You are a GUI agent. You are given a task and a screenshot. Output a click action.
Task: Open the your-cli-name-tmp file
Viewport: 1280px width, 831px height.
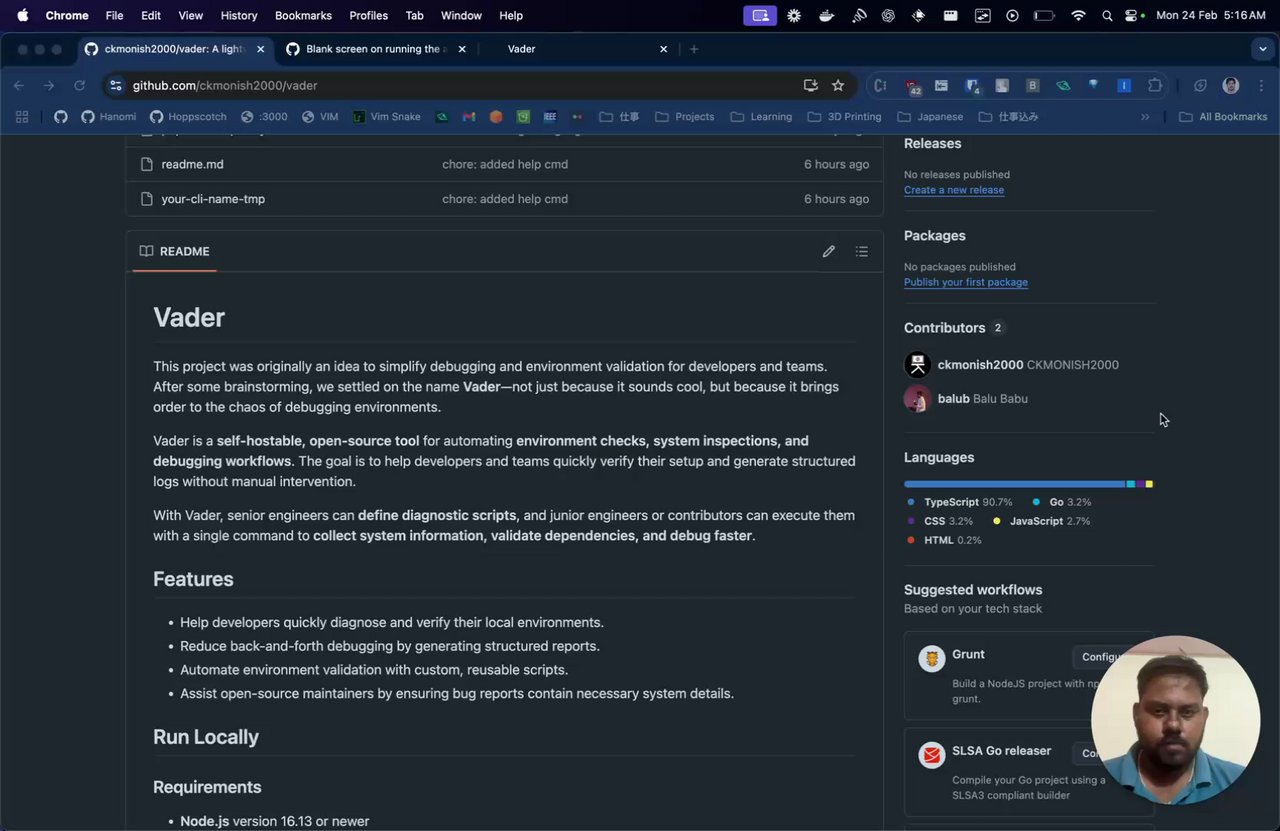point(213,199)
